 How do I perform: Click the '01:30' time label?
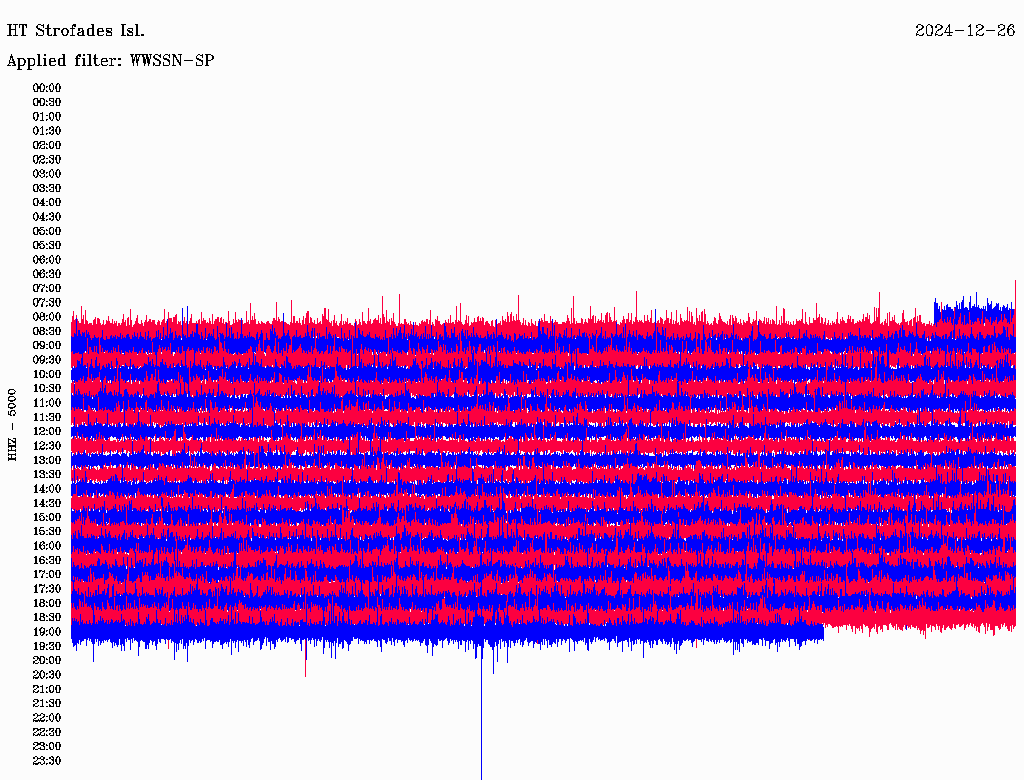click(47, 131)
